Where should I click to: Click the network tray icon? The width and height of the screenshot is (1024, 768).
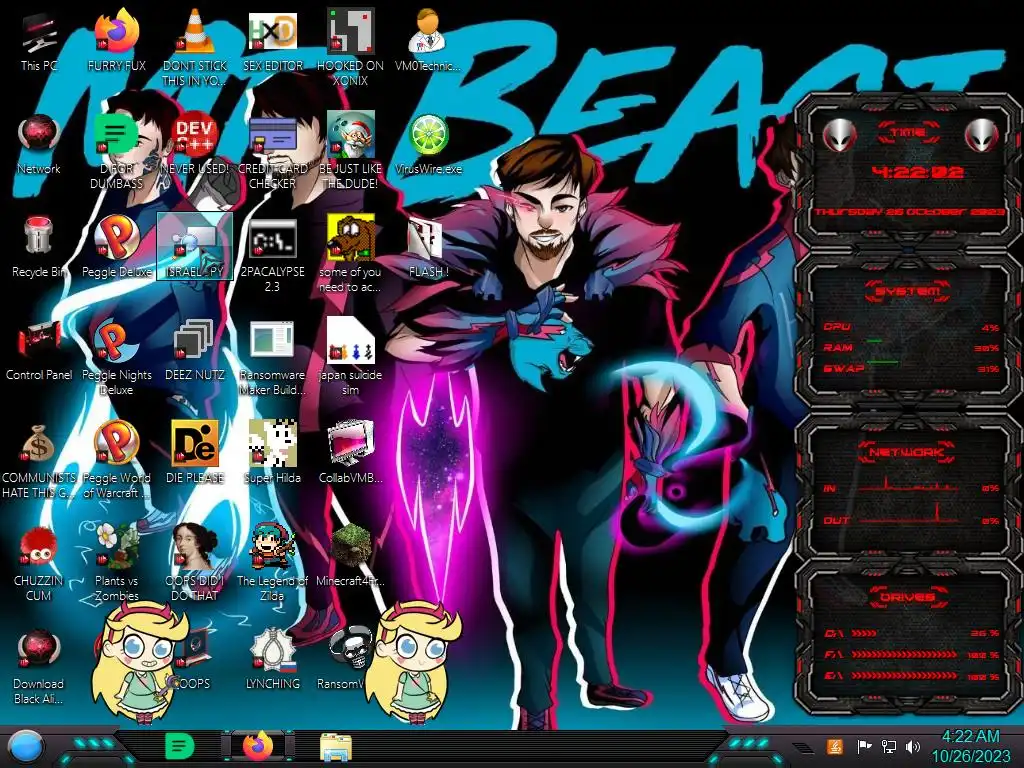coord(888,746)
